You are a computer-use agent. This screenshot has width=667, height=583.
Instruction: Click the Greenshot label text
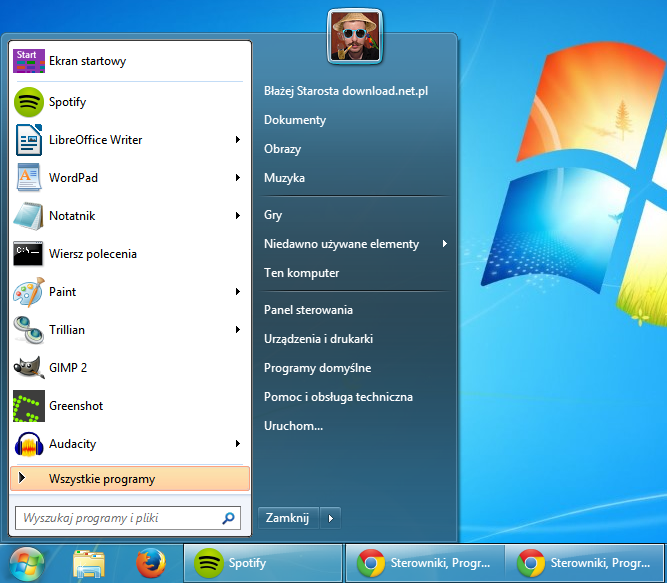click(x=76, y=406)
